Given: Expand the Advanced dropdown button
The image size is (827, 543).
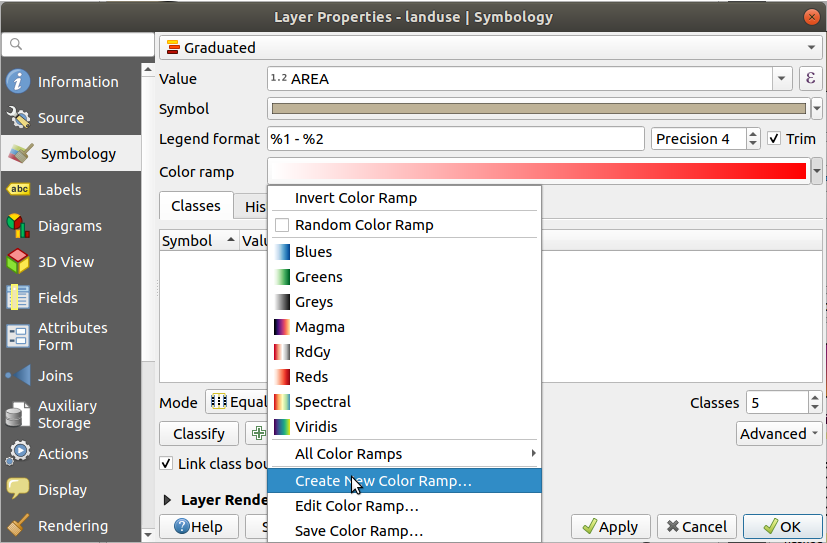Looking at the screenshot, I should click(x=779, y=433).
